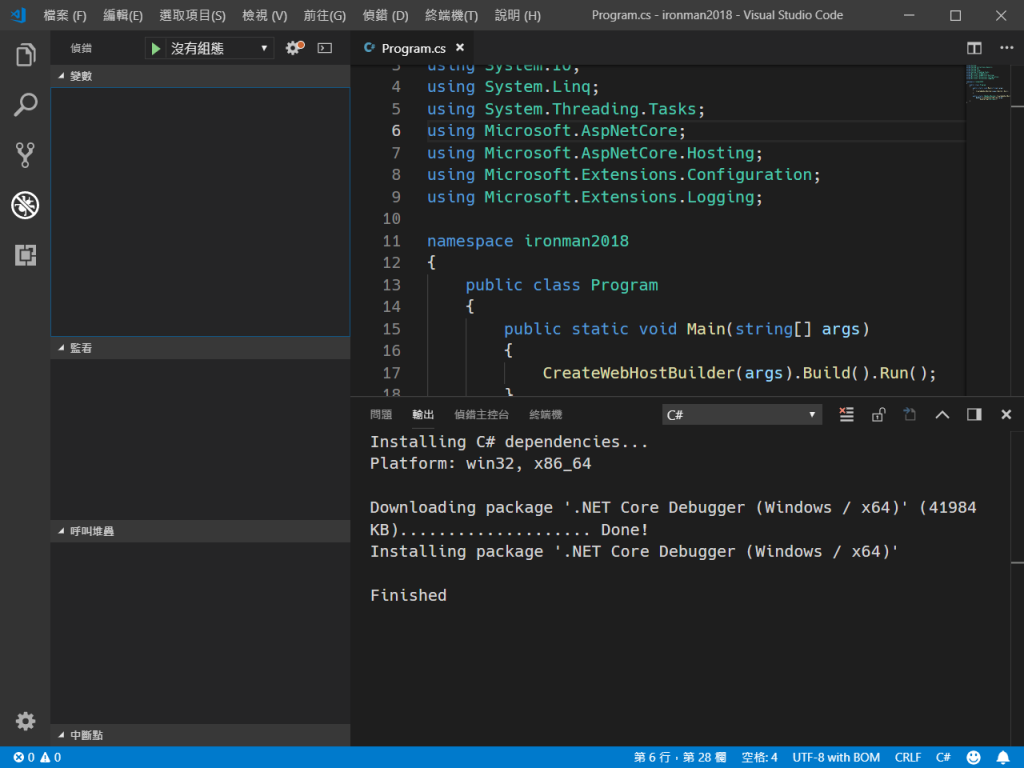
Task: Close the Program.cs editor tab
Action: (x=460, y=47)
